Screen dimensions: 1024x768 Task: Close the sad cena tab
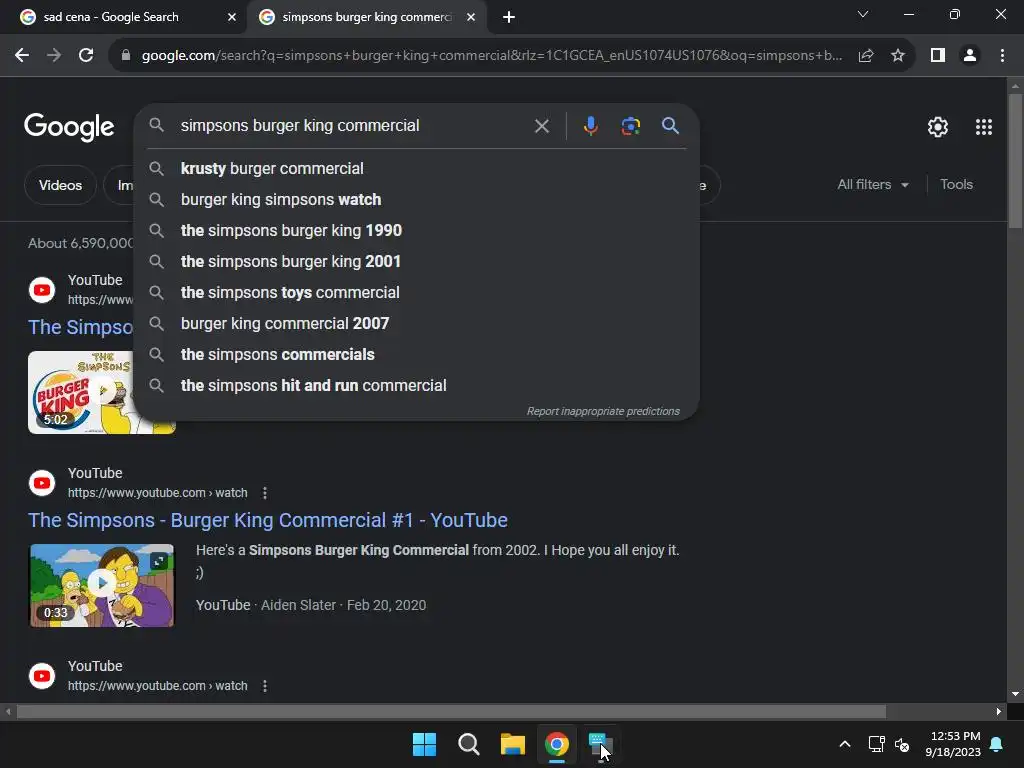point(232,17)
